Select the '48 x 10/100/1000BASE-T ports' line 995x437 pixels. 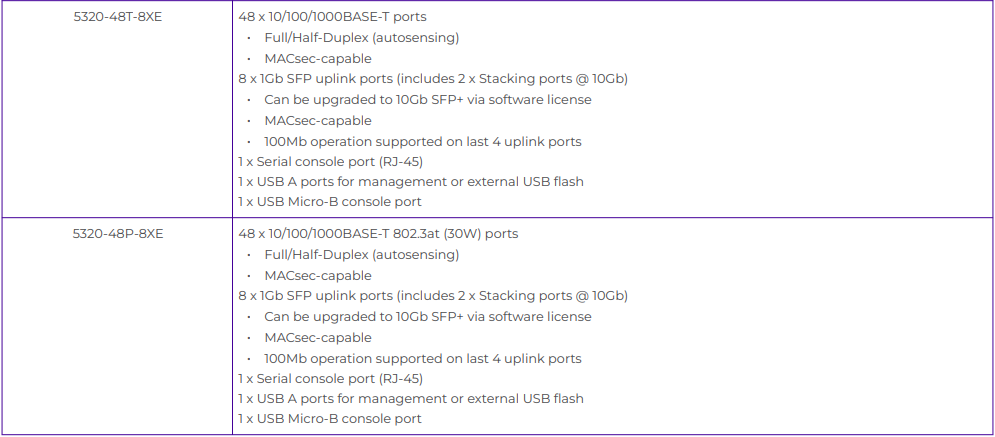[333, 17]
